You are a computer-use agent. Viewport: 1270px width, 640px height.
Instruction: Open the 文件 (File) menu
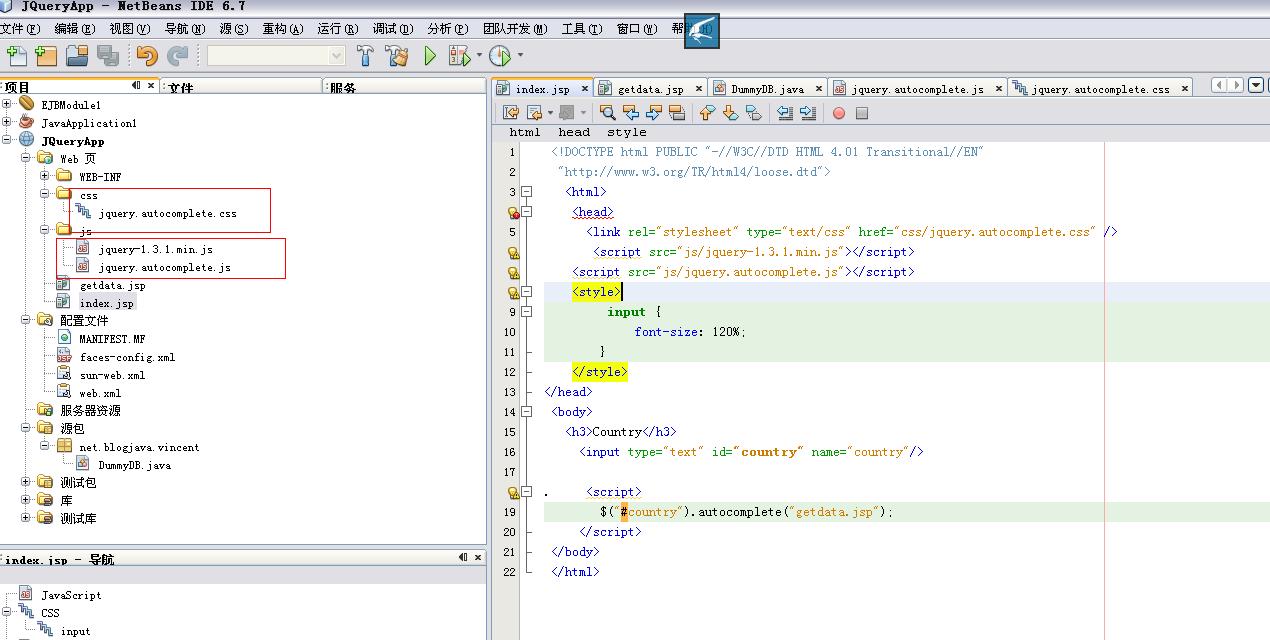[19, 29]
